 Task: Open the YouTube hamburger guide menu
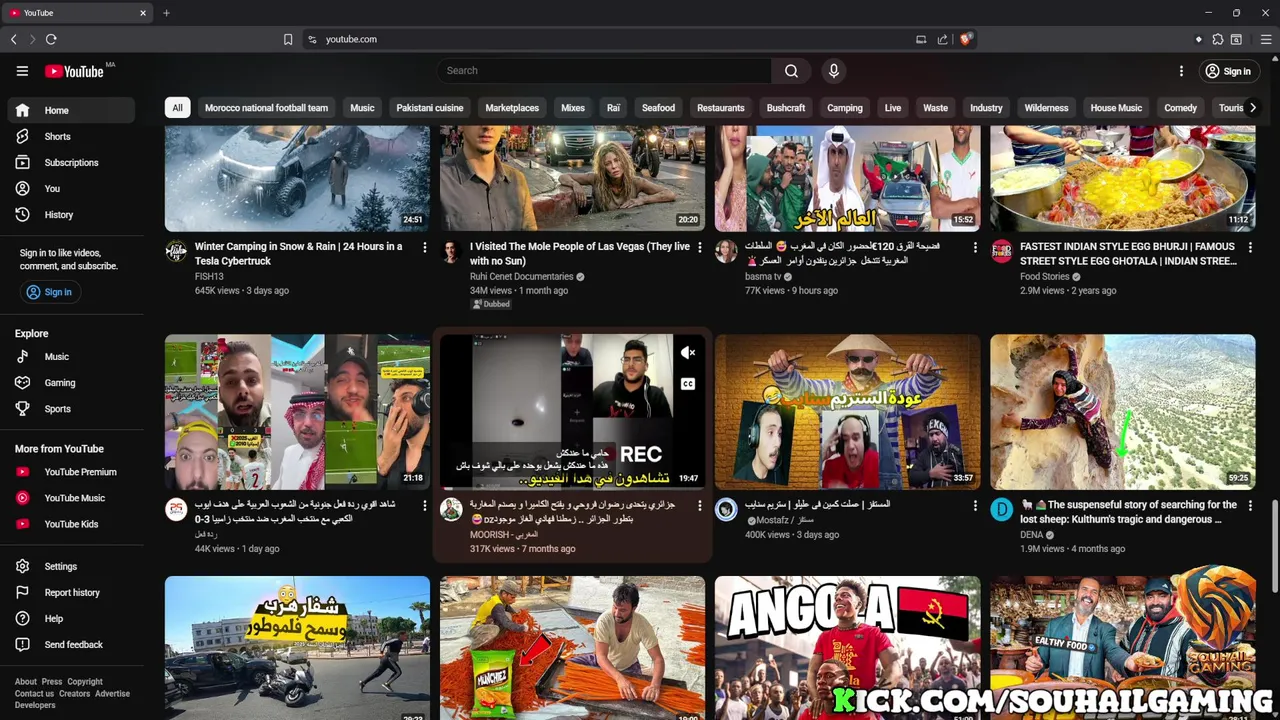point(22,71)
